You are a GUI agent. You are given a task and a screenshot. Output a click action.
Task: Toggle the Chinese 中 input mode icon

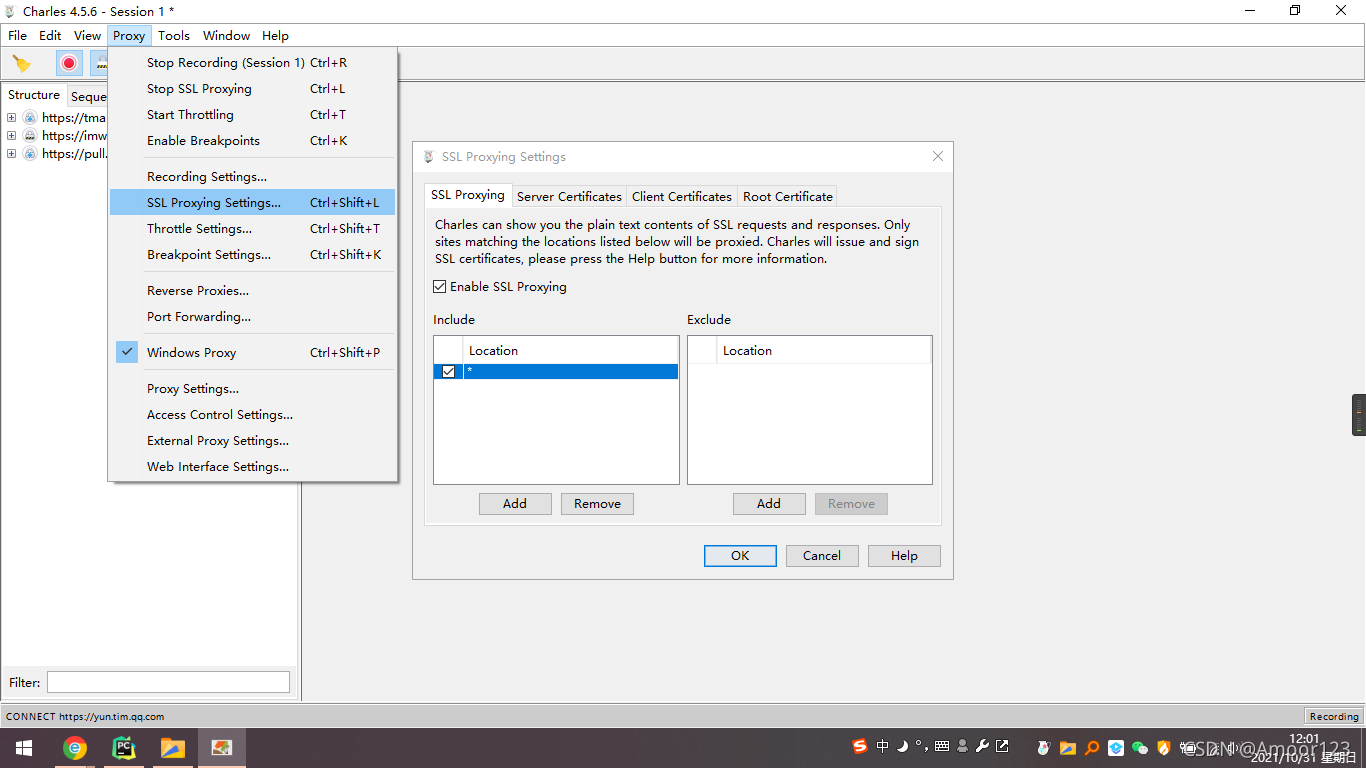point(882,746)
